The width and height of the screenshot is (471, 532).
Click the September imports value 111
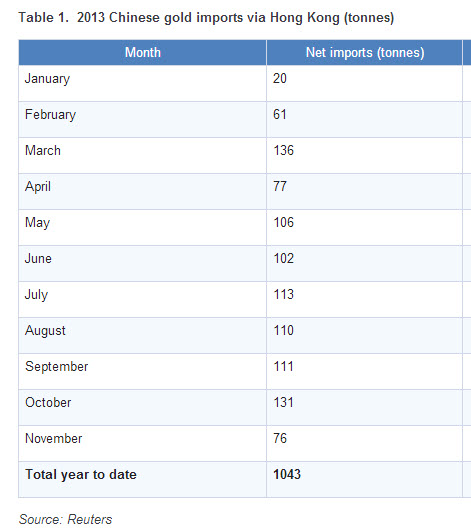pos(284,366)
